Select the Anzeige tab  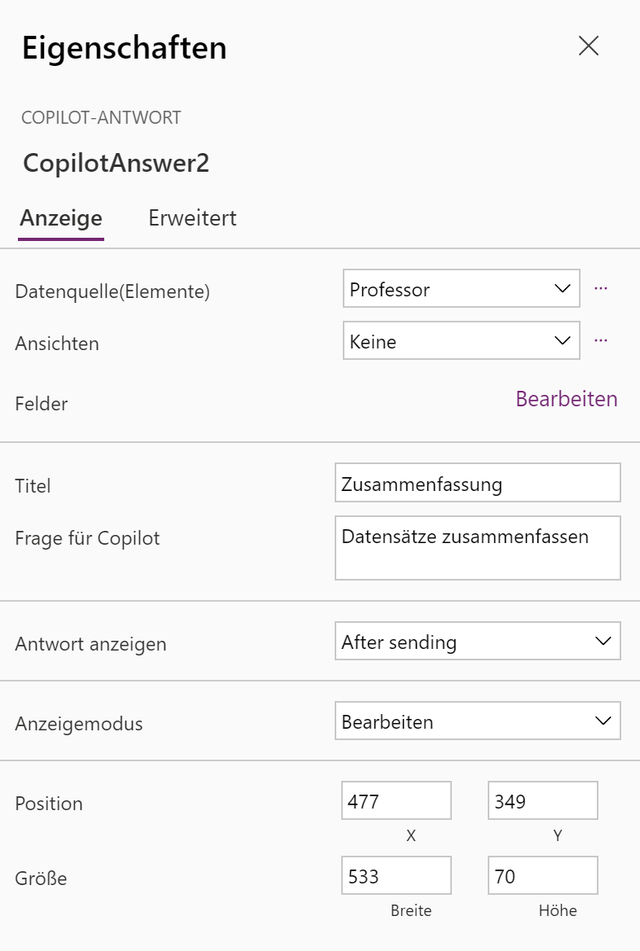coord(61,218)
